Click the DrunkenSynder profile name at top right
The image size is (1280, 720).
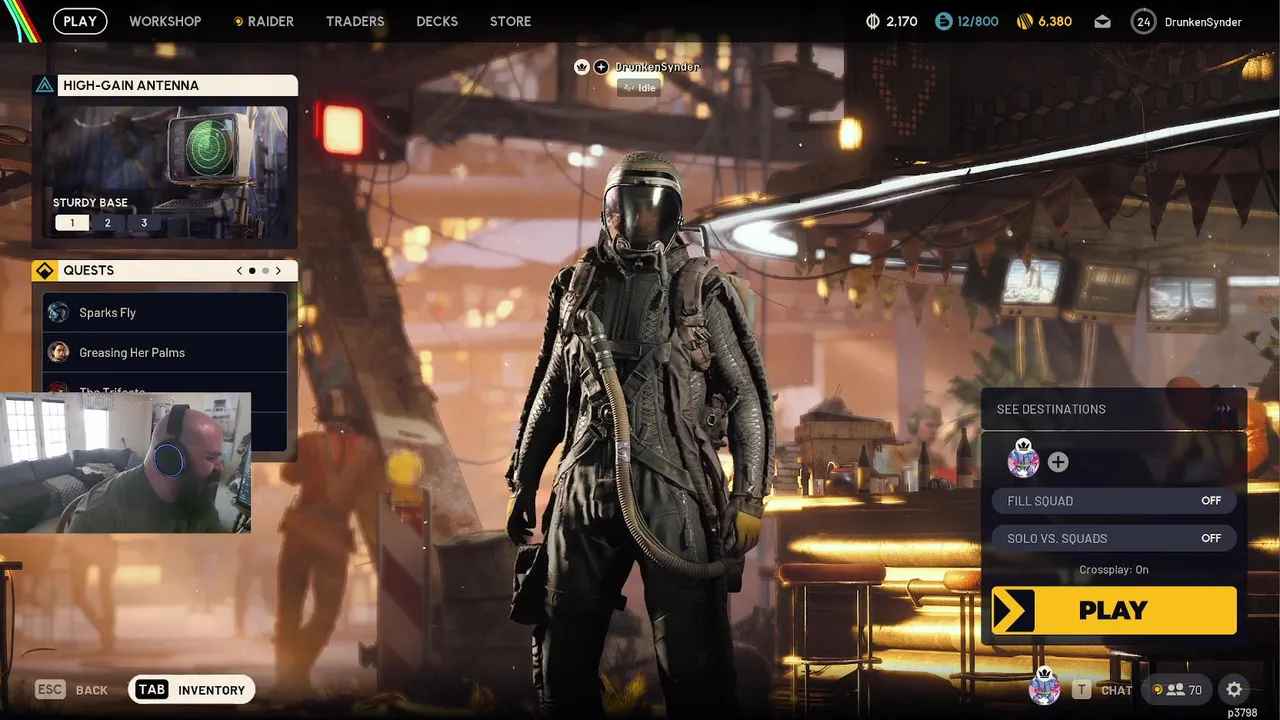[x=1203, y=22]
